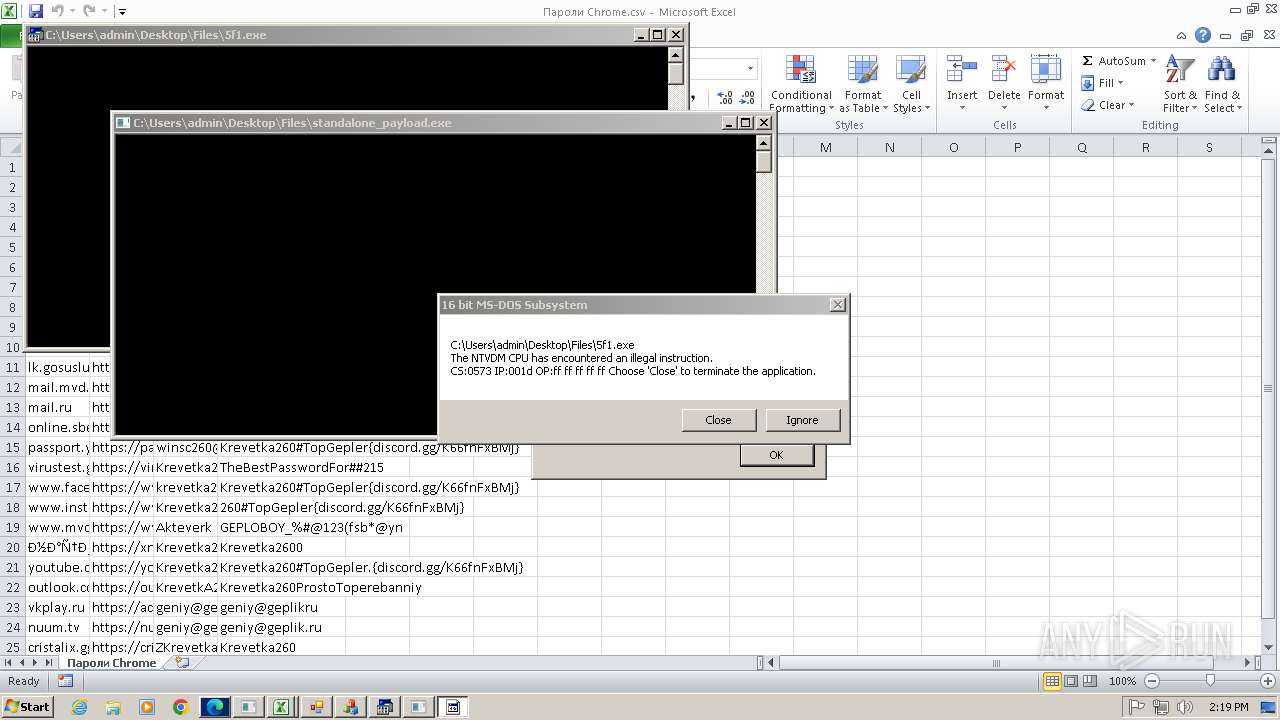This screenshot has height=720, width=1280.
Task: Click the OK button behind the MS-DOS dialog
Action: [x=776, y=455]
